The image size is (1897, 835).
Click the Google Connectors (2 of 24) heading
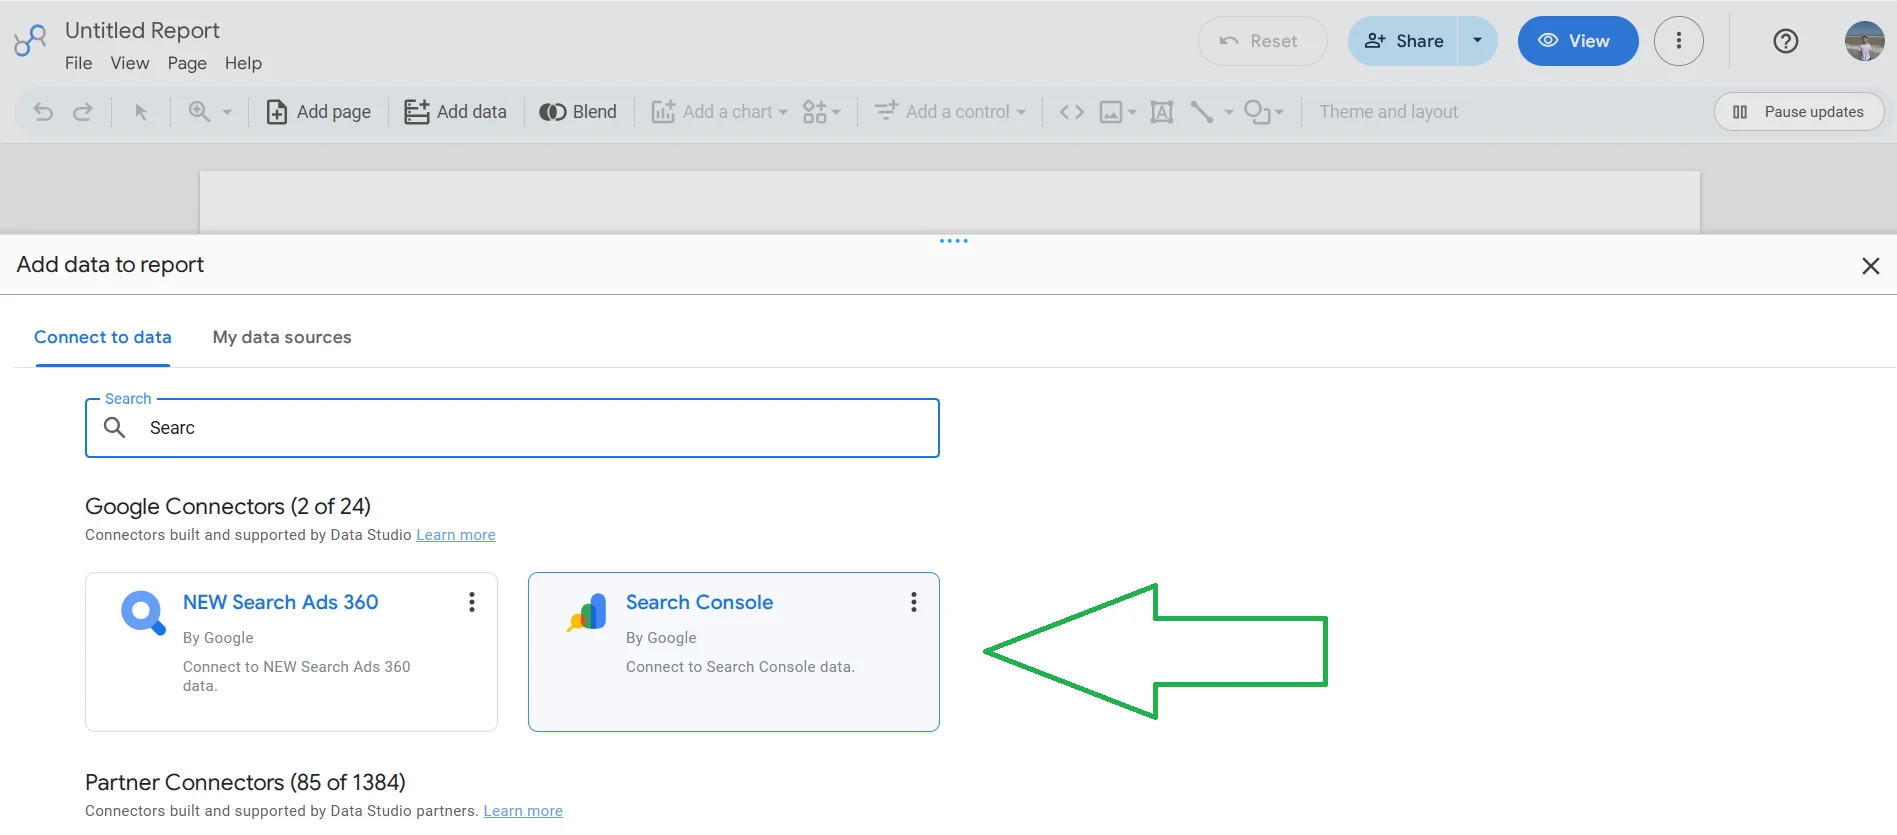coord(228,506)
